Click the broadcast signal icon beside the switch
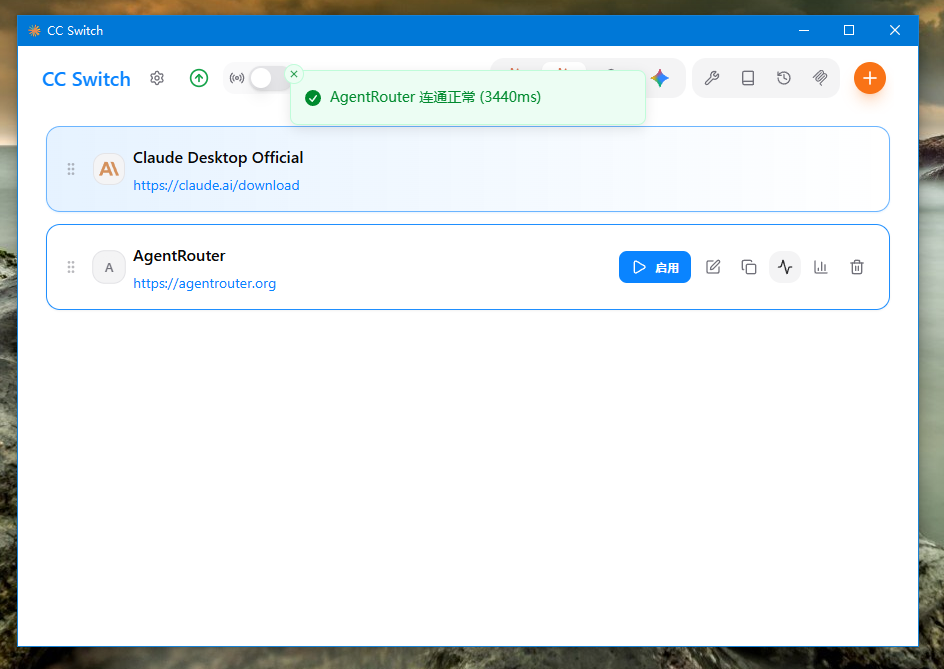Screen dimensions: 944x669 (237, 78)
